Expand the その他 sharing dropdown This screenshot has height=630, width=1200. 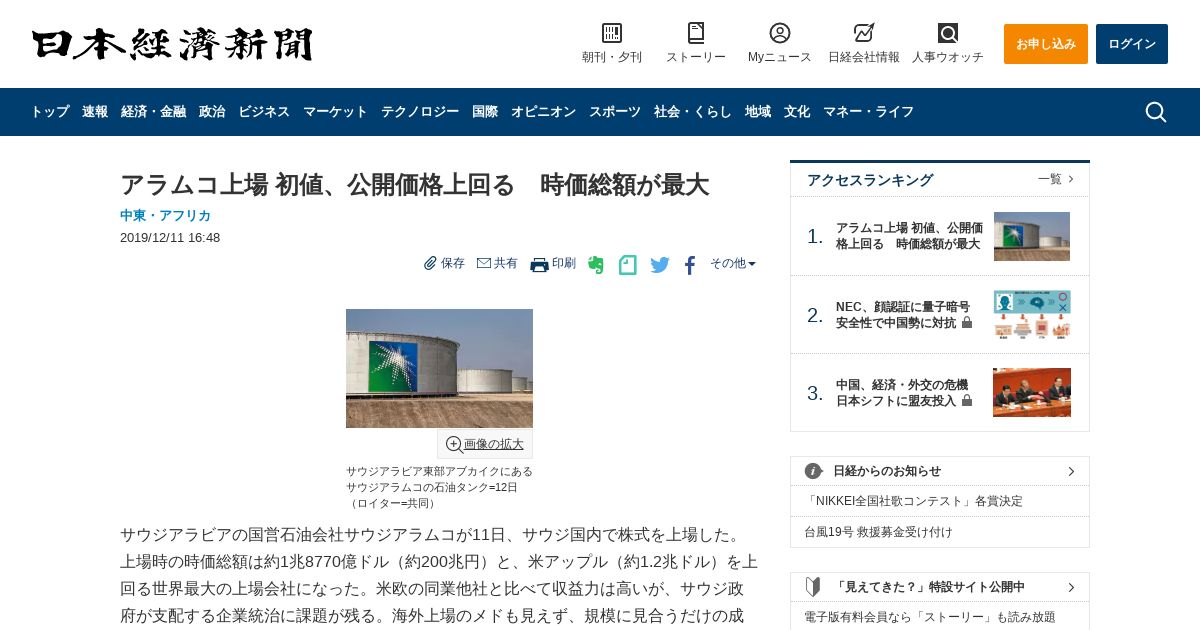pyautogui.click(x=733, y=263)
